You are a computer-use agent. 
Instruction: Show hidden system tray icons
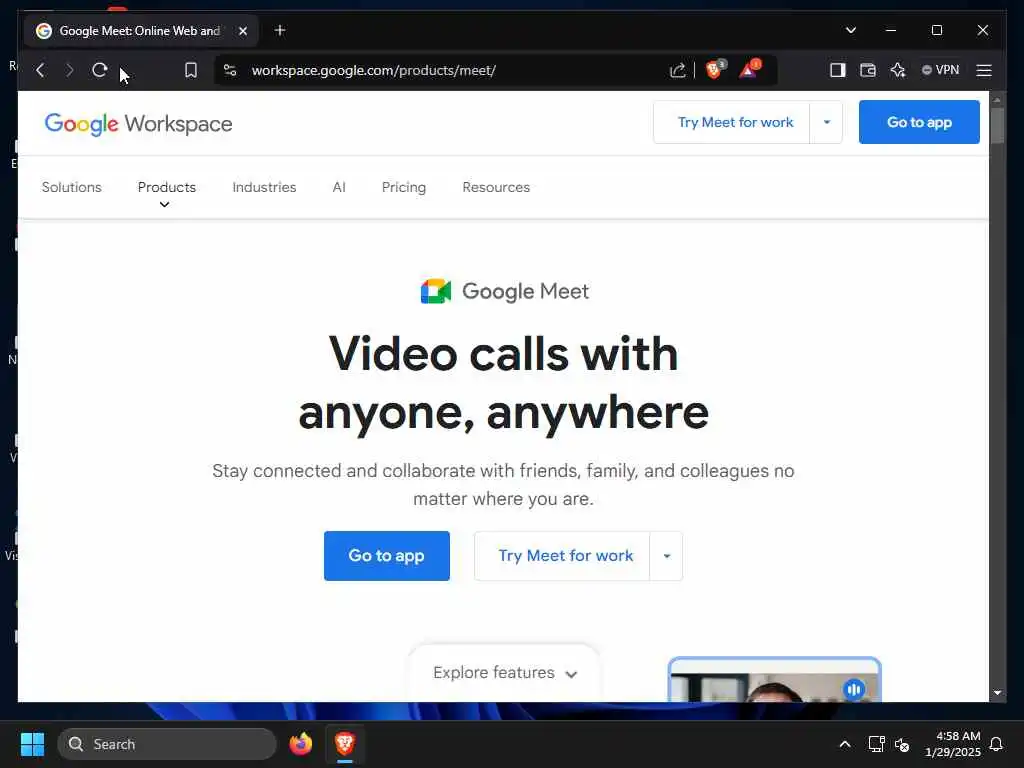coord(844,744)
